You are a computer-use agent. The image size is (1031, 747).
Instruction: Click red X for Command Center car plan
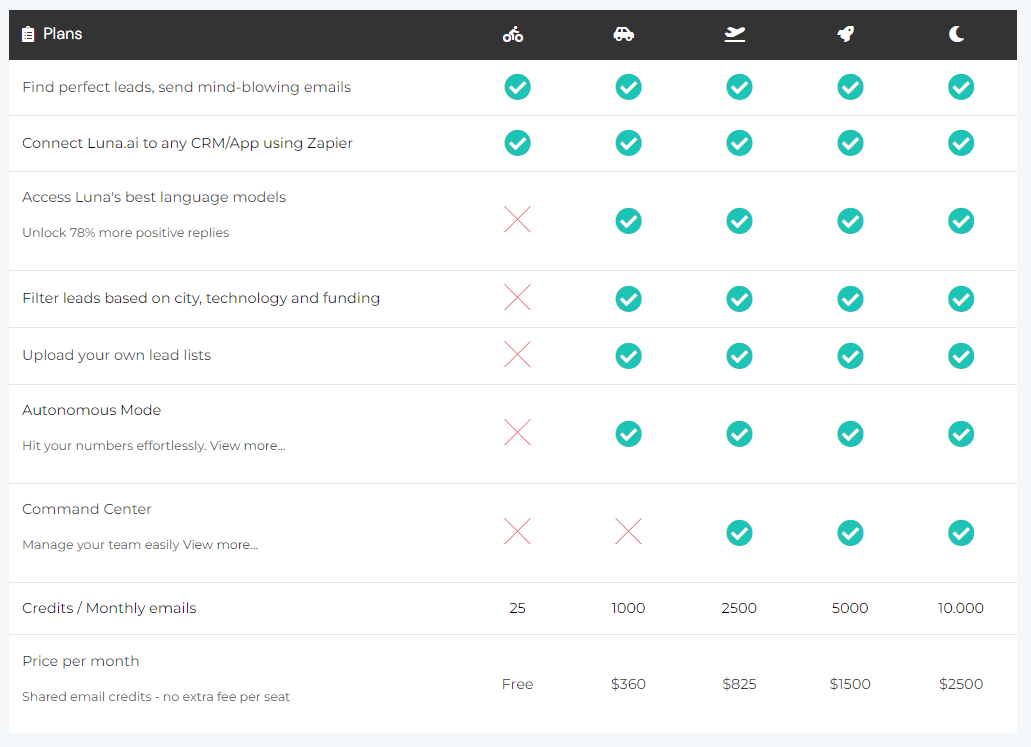tap(628, 532)
